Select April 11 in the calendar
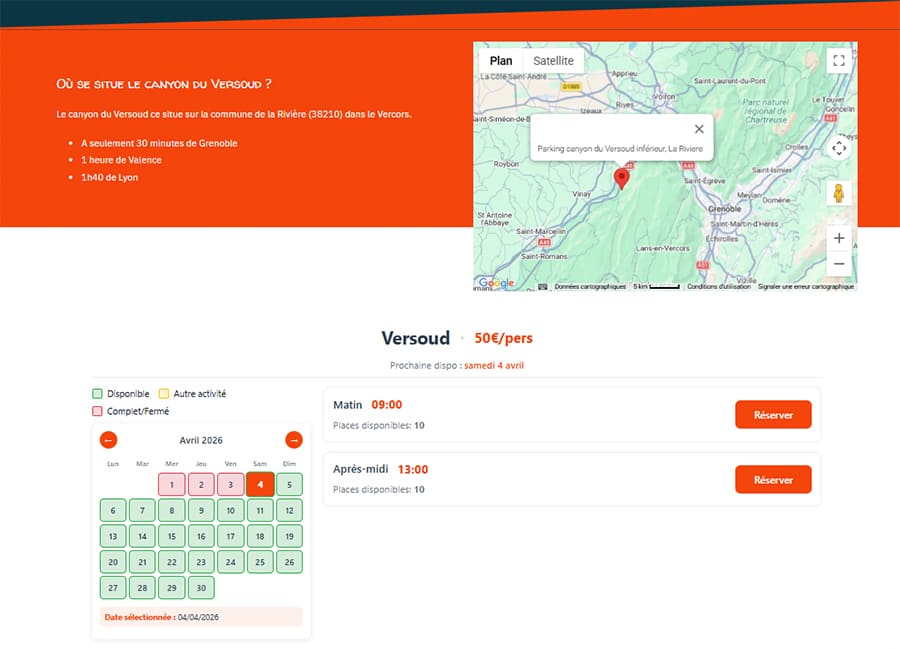 pos(260,510)
